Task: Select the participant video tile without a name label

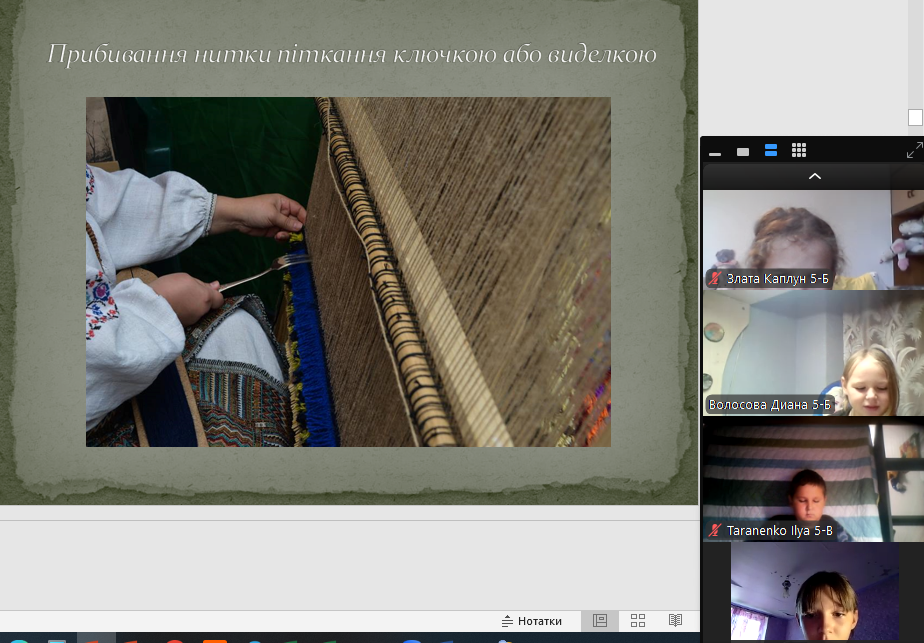Action: [x=814, y=591]
